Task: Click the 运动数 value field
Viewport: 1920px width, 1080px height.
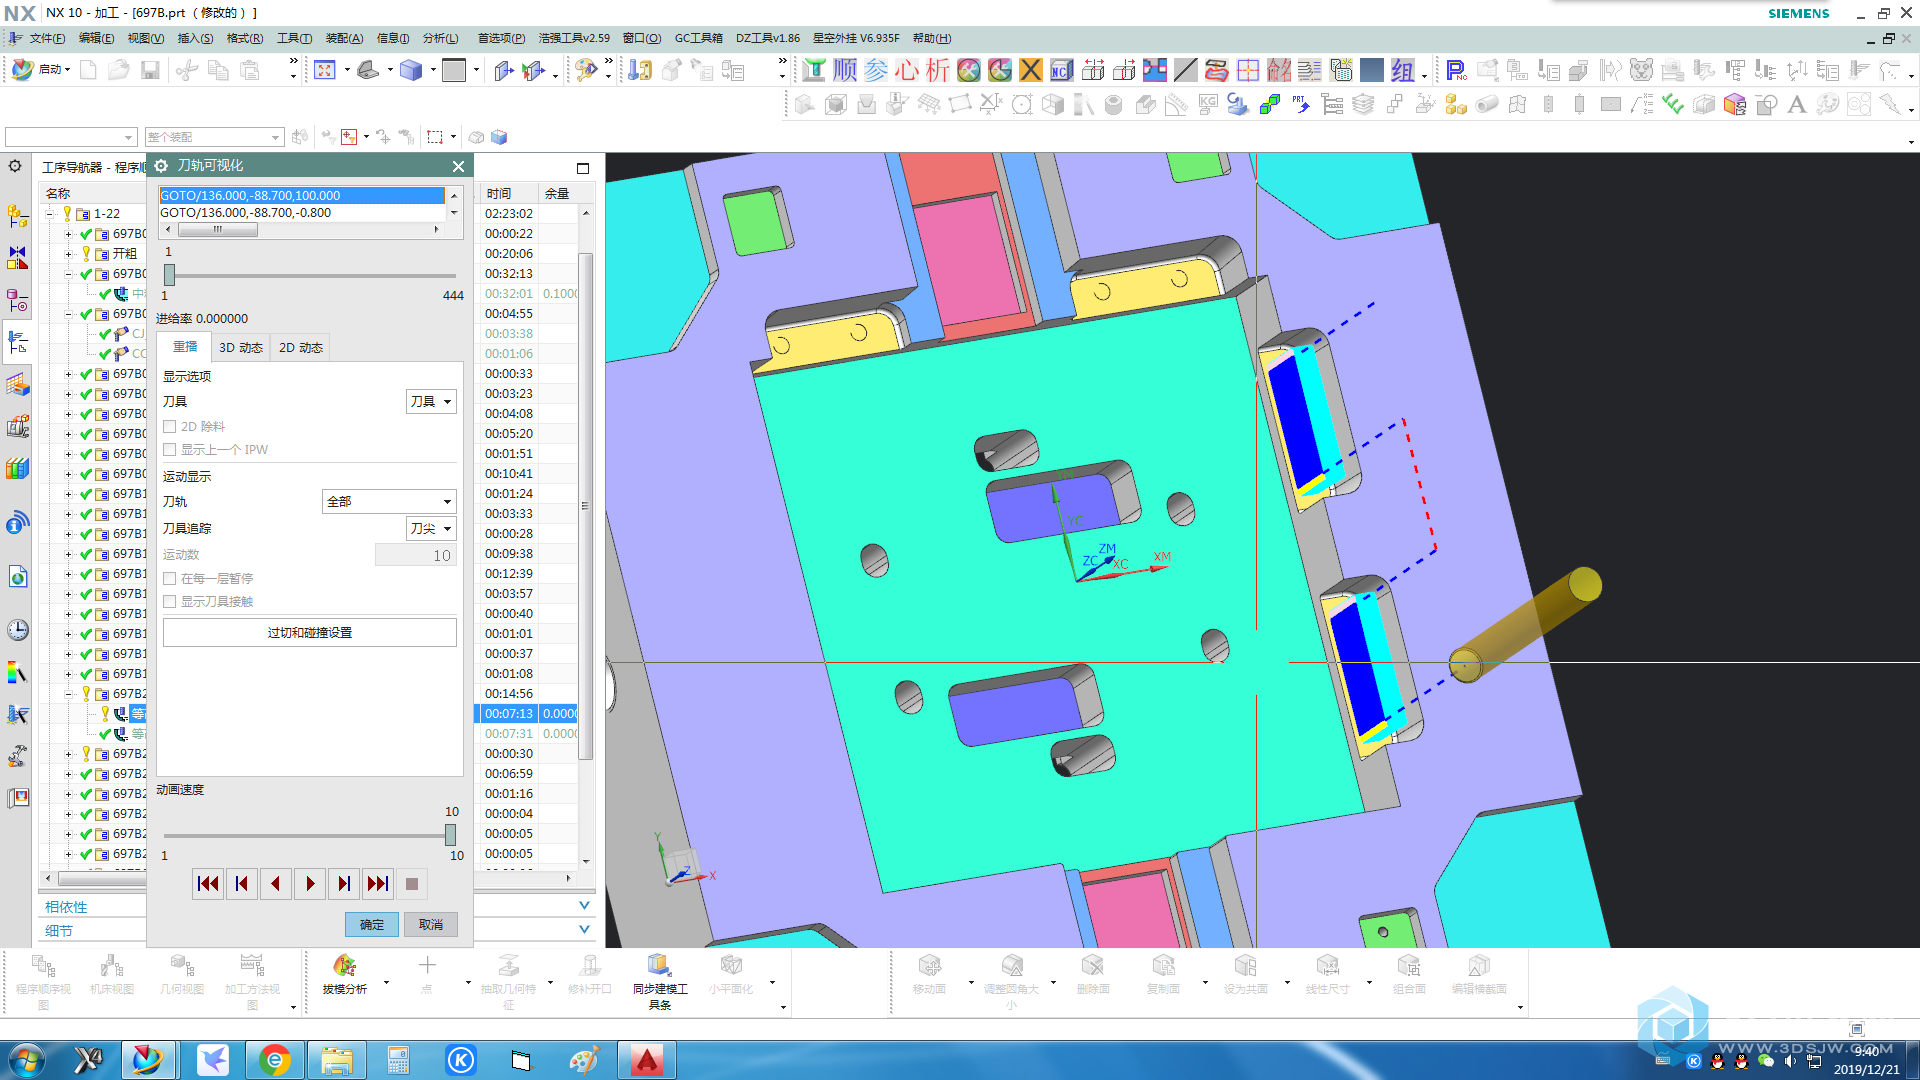Action: 416,556
